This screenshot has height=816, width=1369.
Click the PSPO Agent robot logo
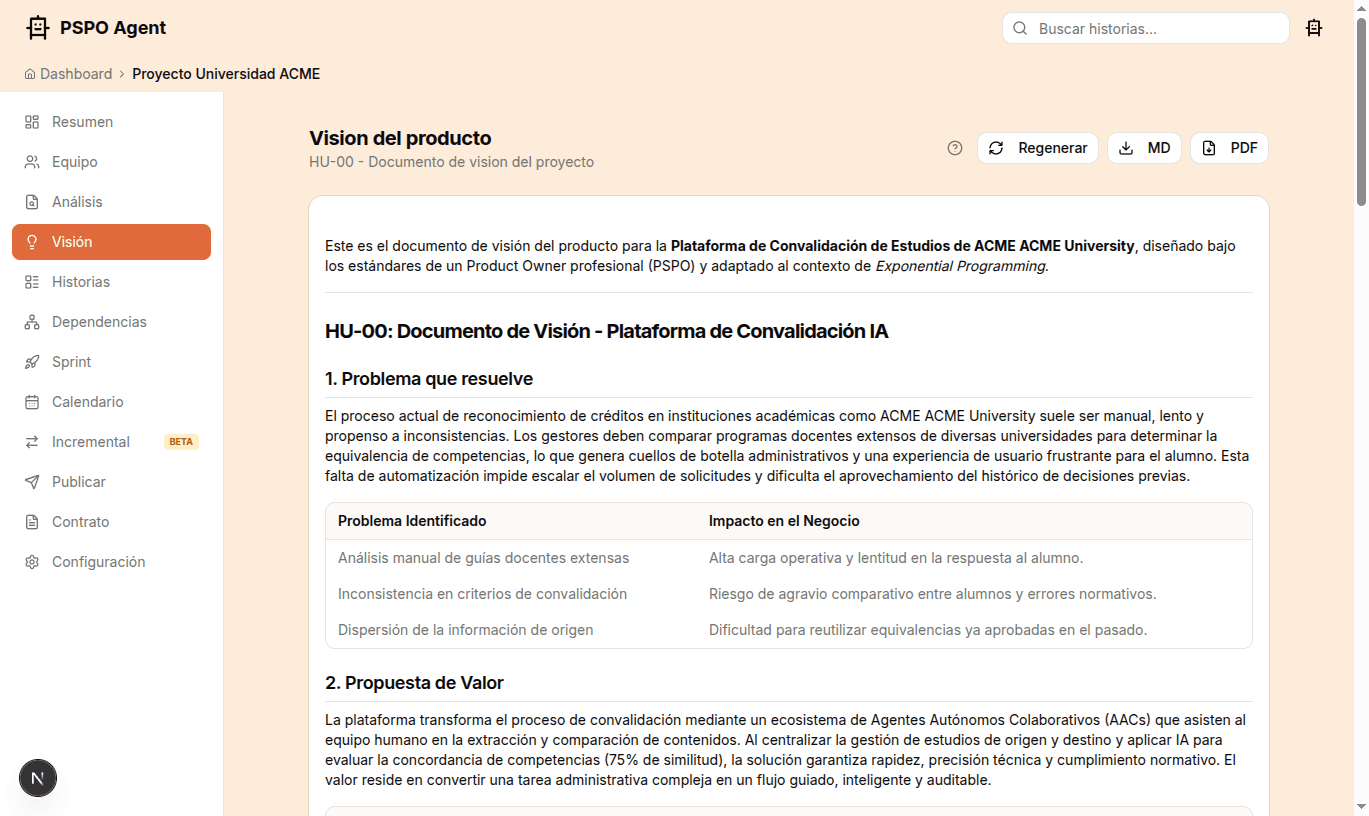(38, 27)
